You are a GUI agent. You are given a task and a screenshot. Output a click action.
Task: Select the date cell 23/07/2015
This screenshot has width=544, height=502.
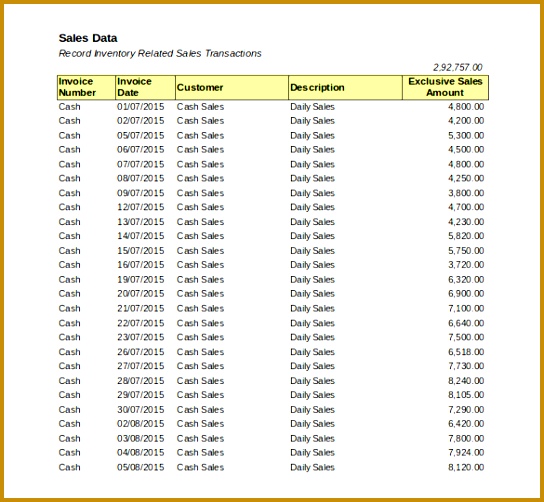point(141,337)
